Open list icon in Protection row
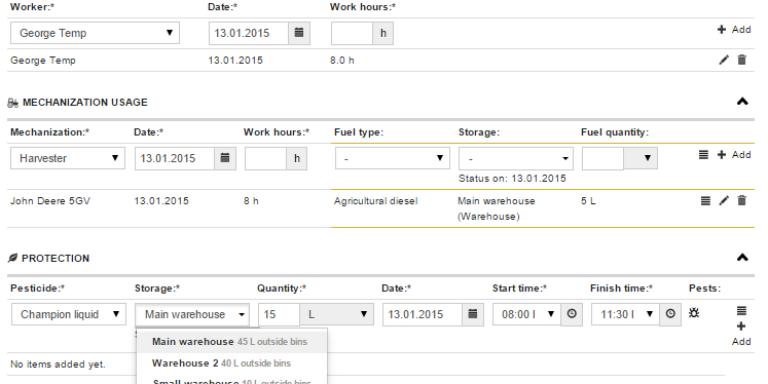The height and width of the screenshot is (384, 768). click(741, 311)
